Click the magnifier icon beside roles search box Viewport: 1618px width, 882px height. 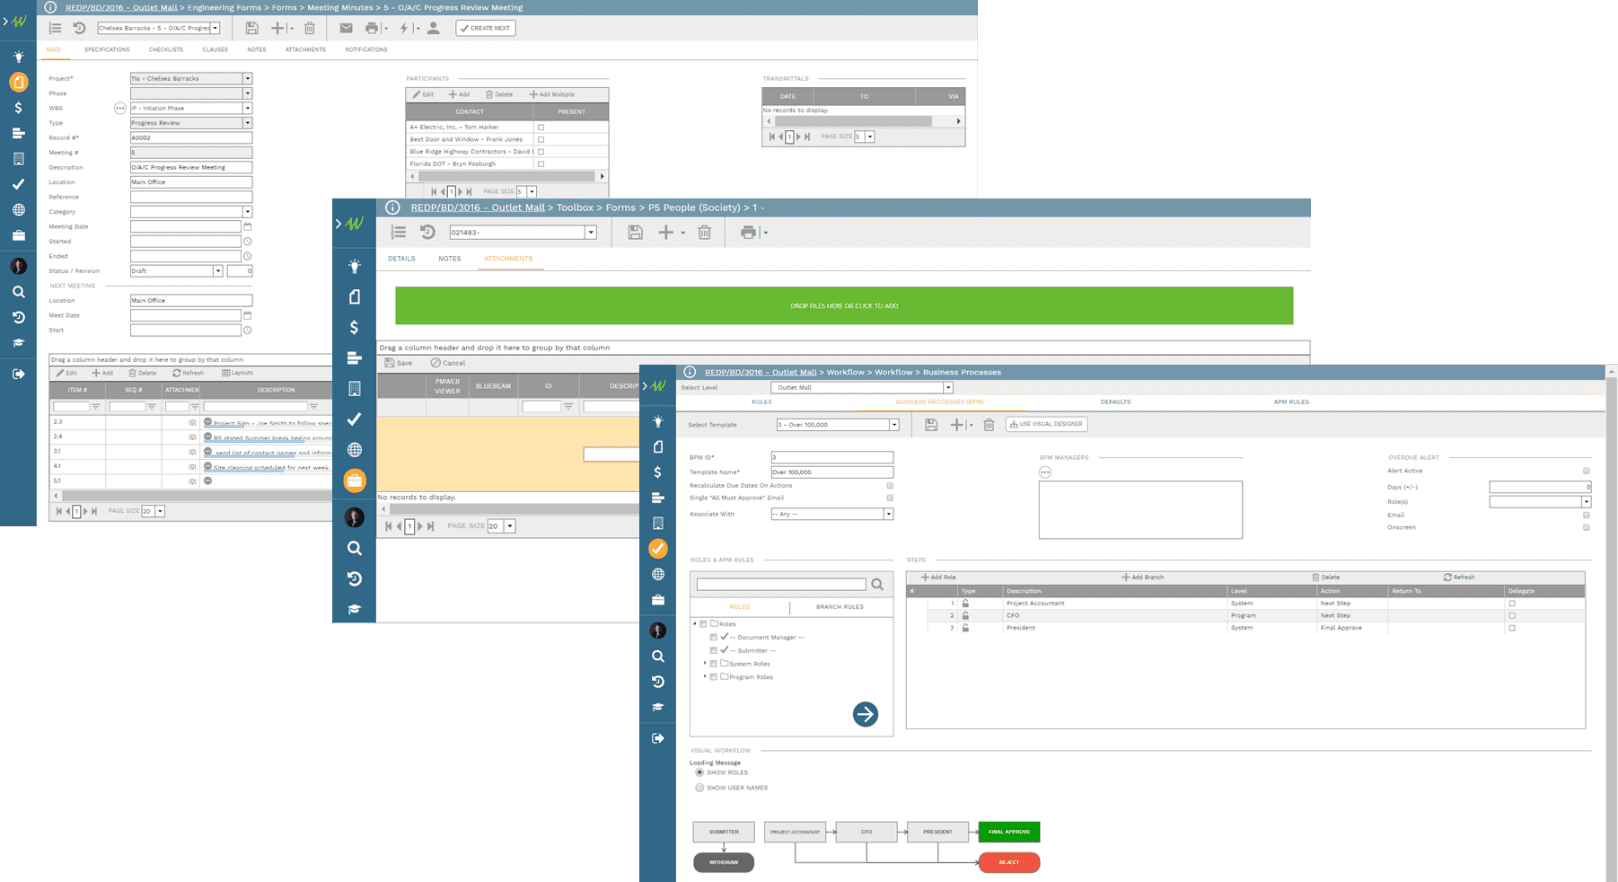[x=877, y=584]
